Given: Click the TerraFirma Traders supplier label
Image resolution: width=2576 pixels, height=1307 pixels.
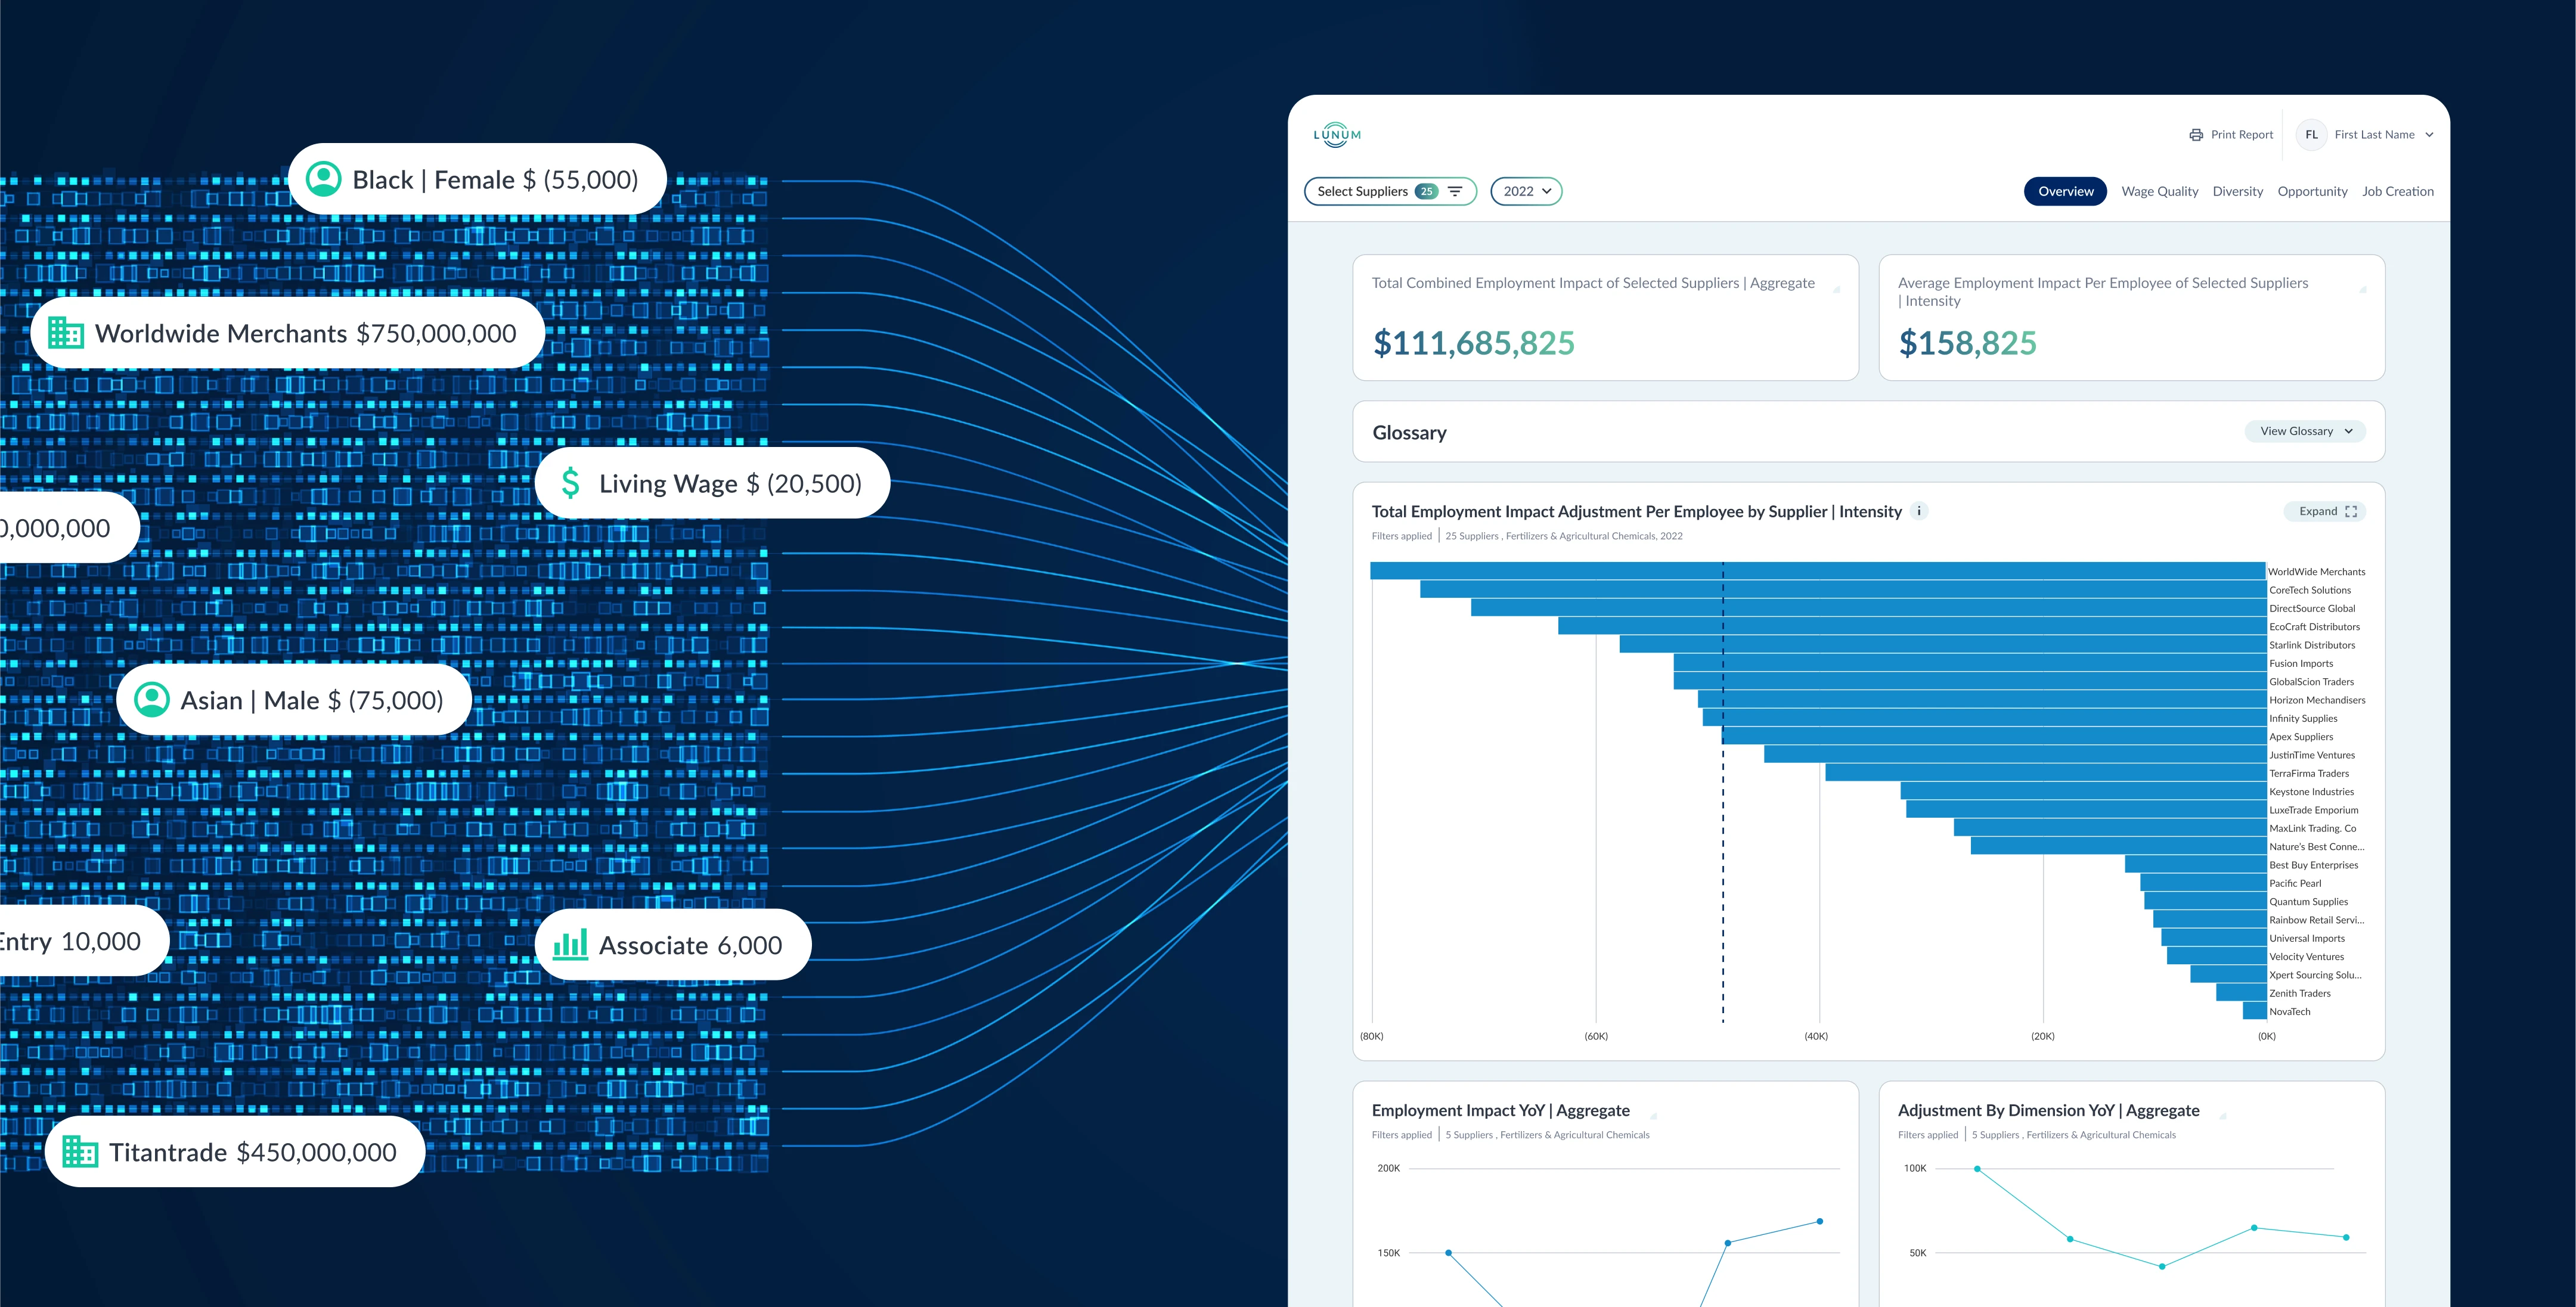Looking at the screenshot, I should (x=2309, y=773).
